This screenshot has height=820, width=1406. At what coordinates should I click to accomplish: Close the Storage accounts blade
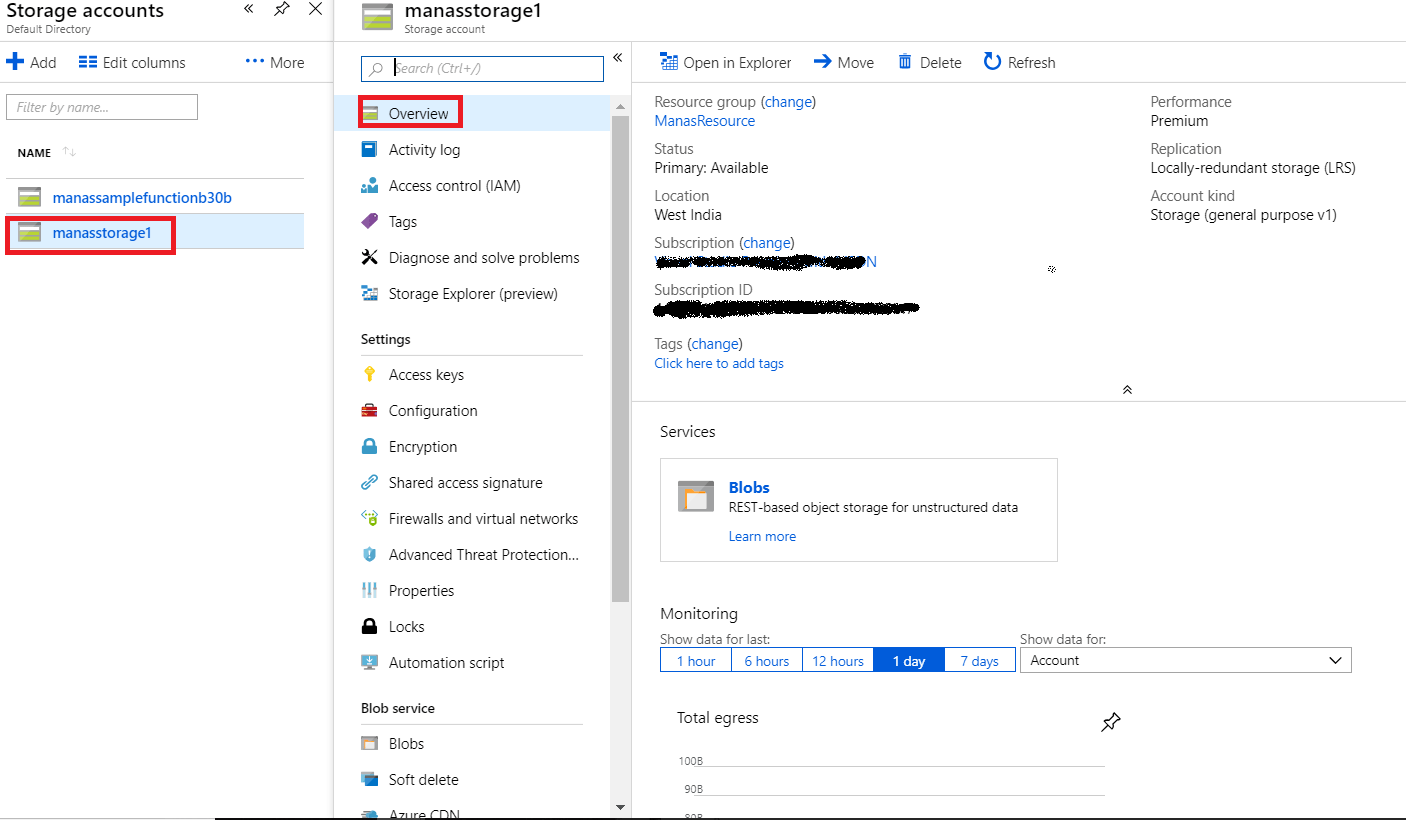click(315, 9)
